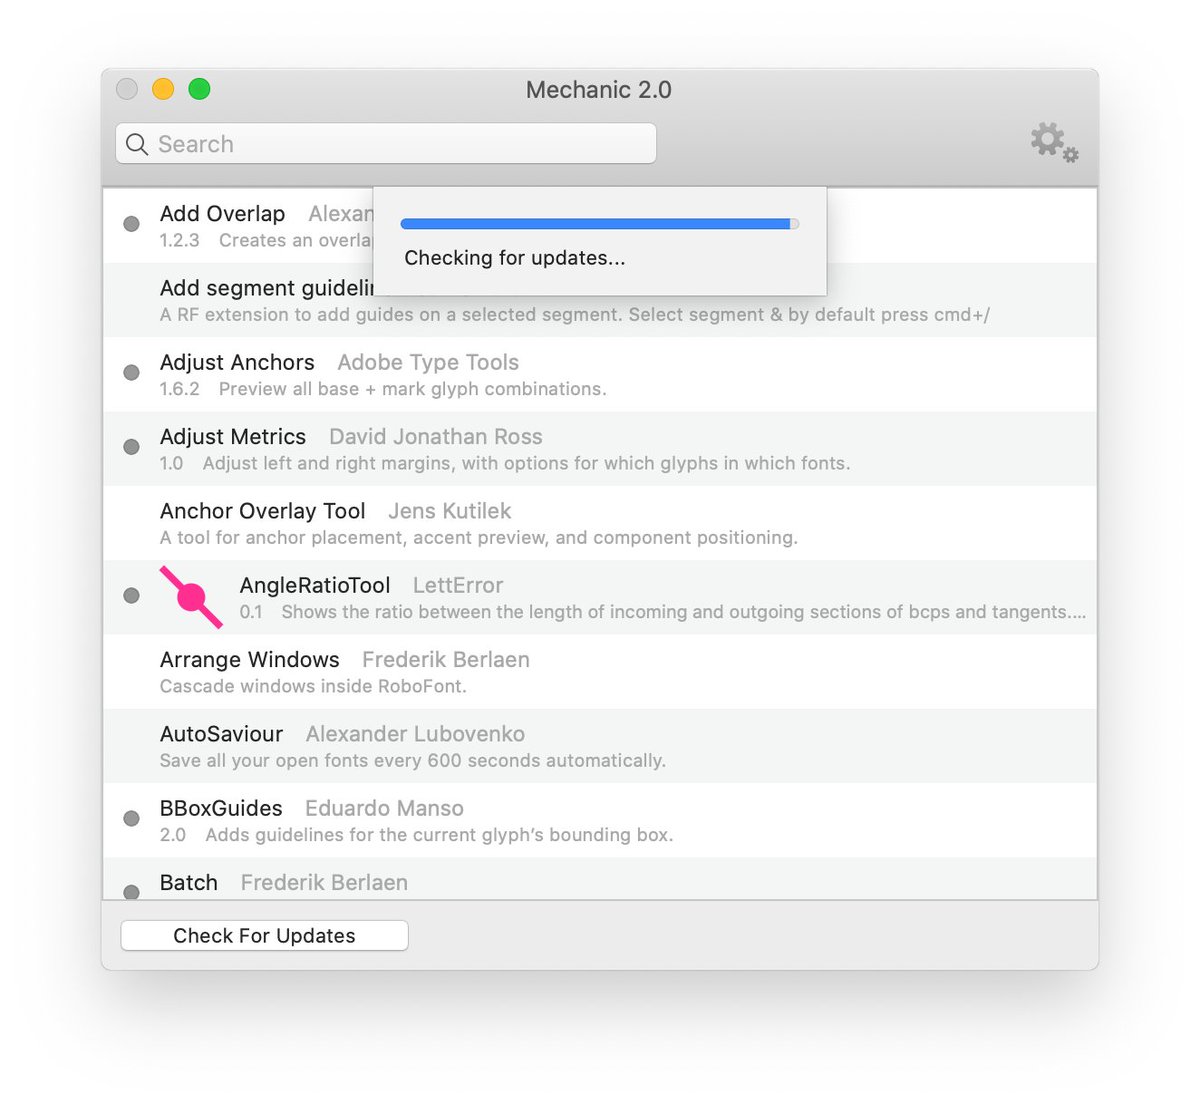Image resolution: width=1200 pixels, height=1104 pixels.
Task: Click author name Alexander Lubovenko
Action: 415,734
